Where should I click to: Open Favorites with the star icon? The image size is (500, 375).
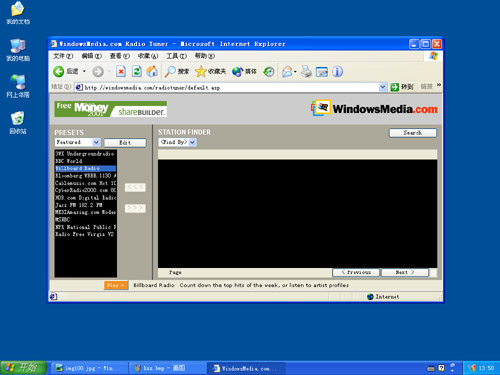pos(201,71)
